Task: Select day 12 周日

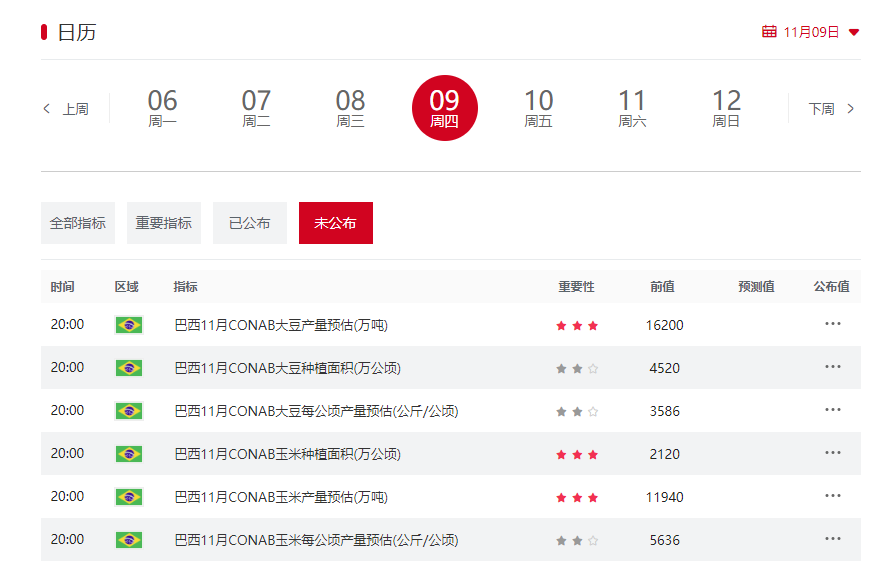Action: click(x=726, y=108)
